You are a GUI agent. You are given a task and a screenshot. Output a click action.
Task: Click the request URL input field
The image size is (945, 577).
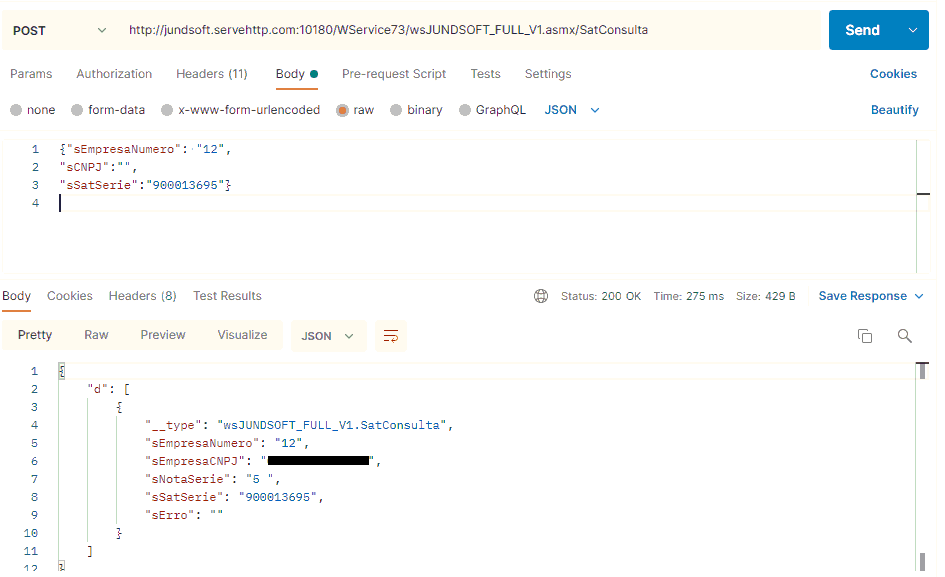[x=470, y=30]
